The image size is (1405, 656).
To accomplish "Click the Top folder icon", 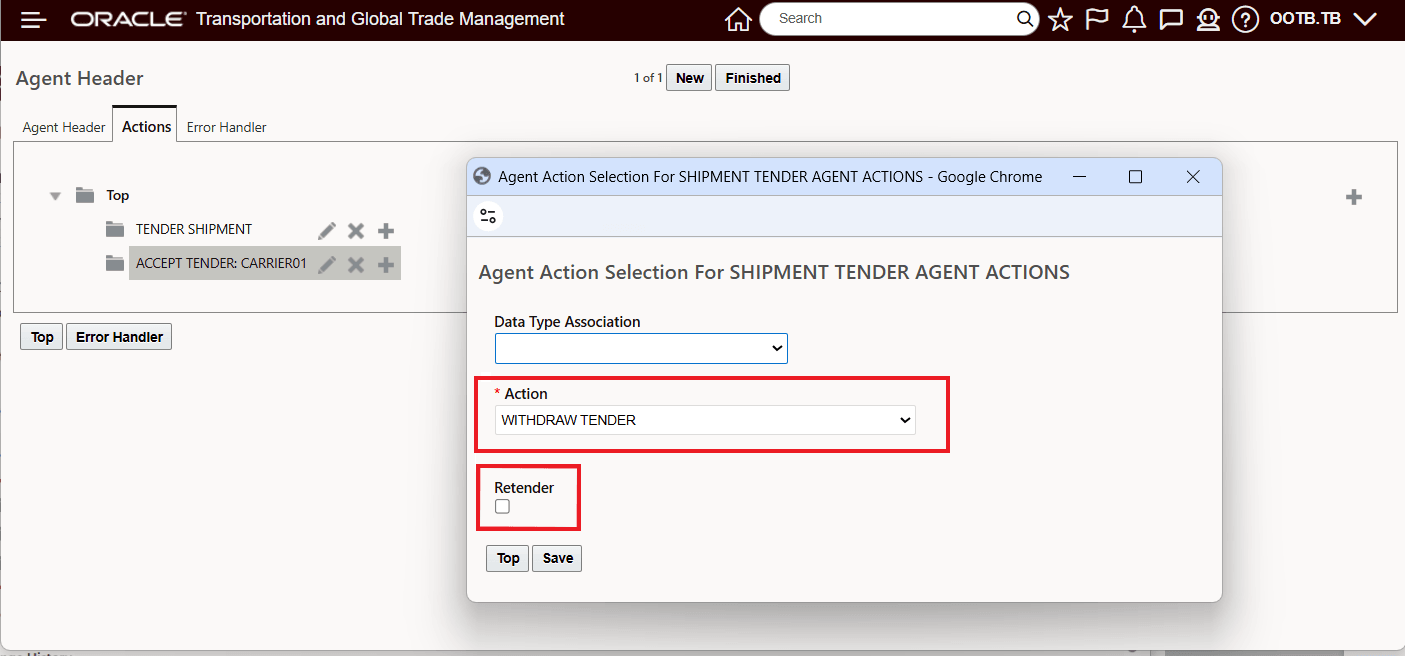I will [x=85, y=195].
